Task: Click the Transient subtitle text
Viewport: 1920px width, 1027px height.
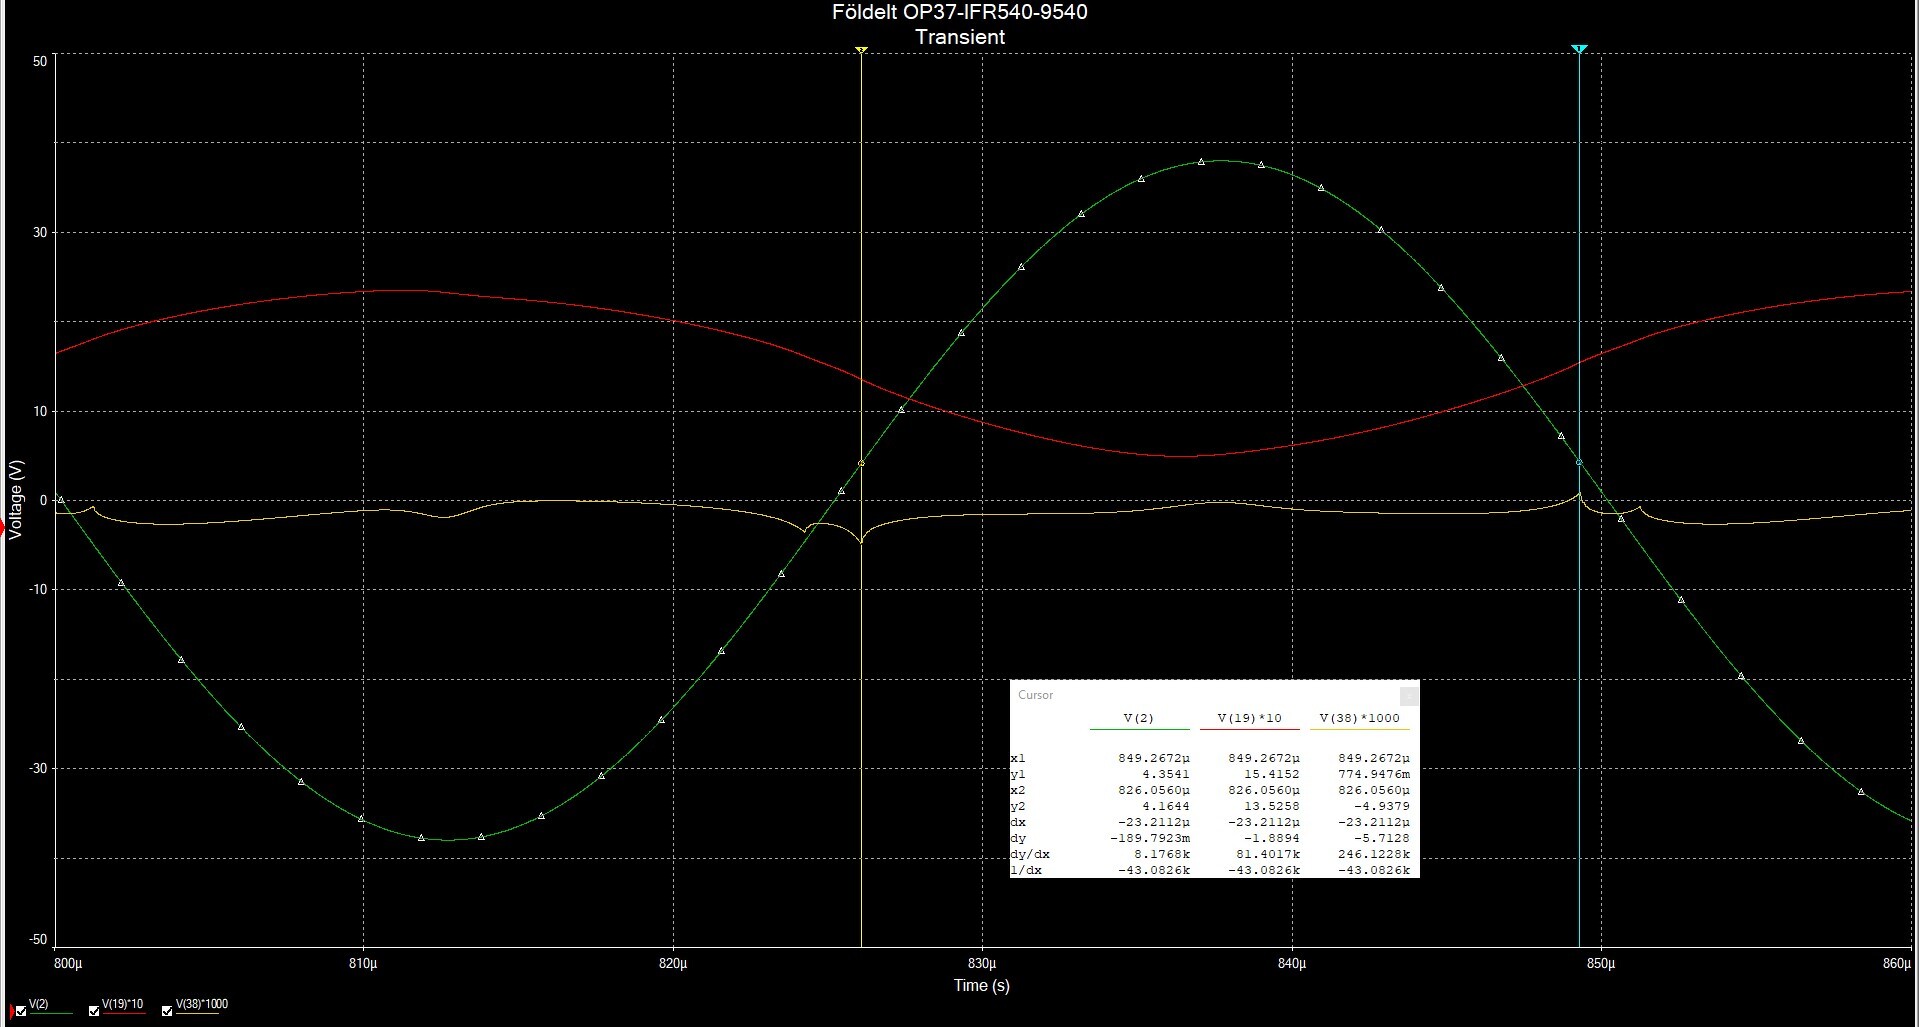Action: pyautogui.click(x=960, y=37)
